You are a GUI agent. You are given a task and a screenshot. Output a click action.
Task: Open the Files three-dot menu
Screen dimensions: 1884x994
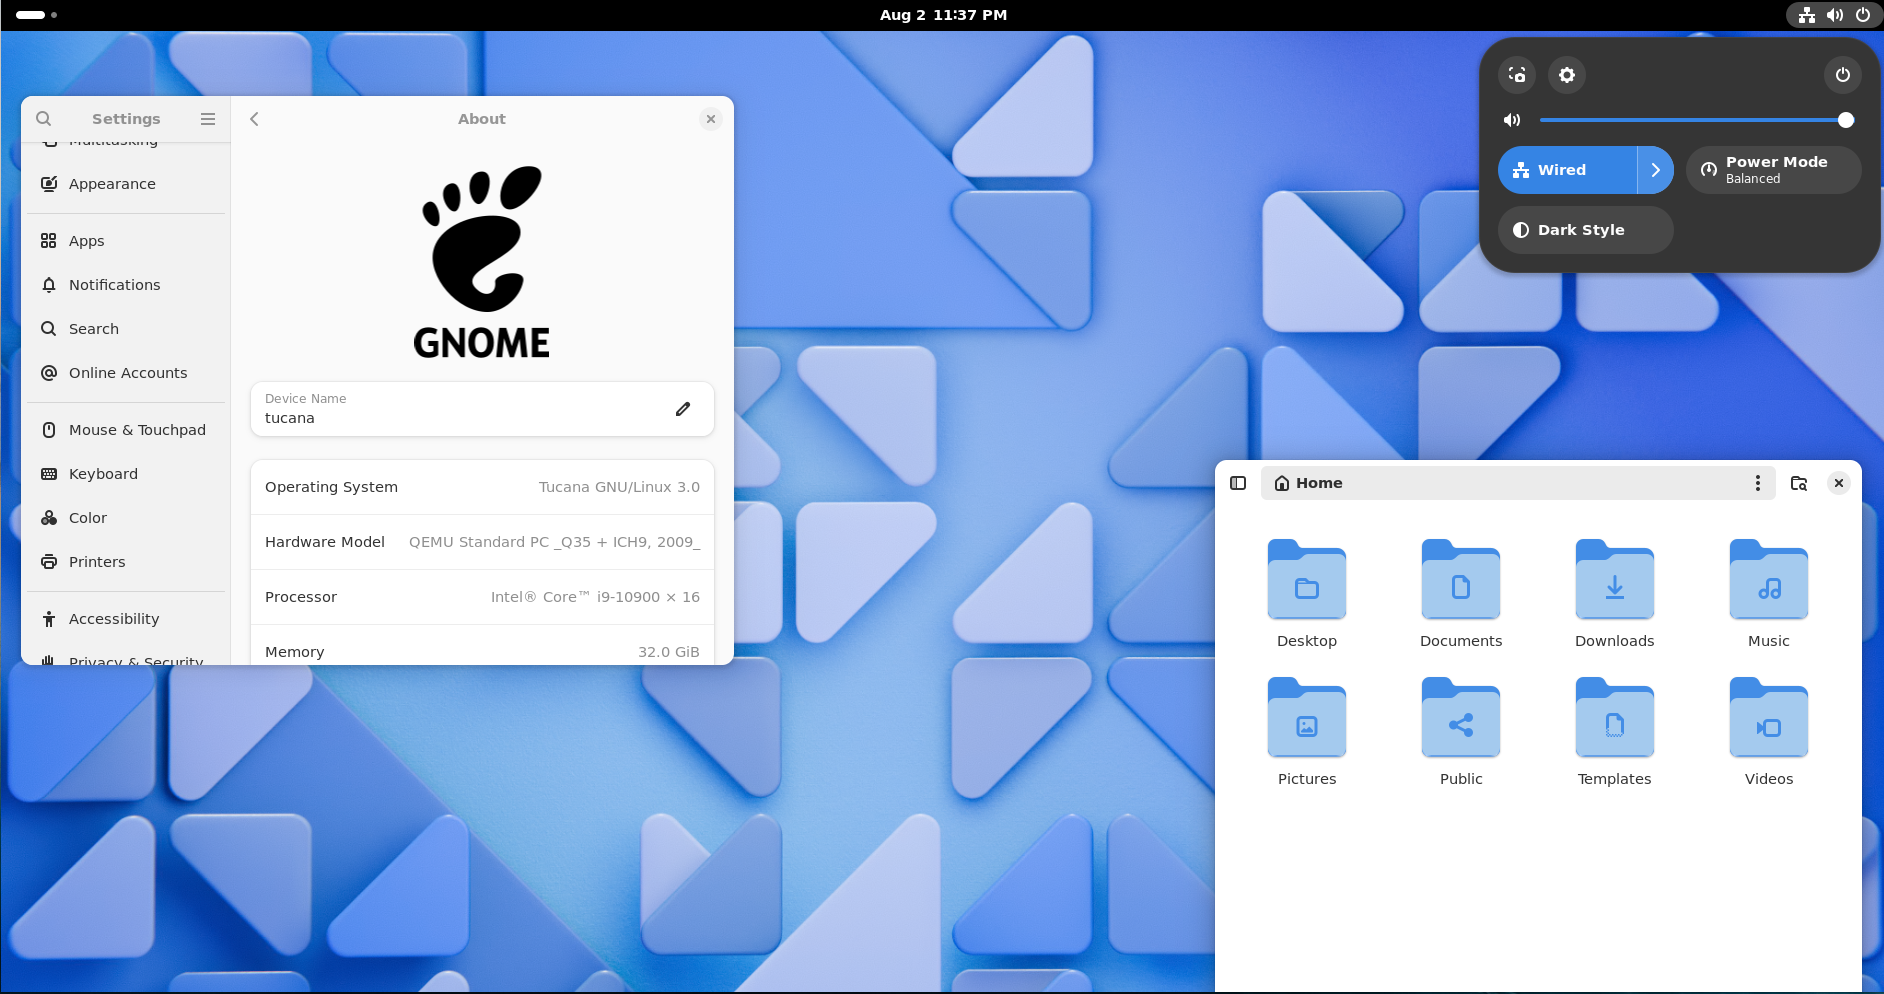click(x=1757, y=483)
